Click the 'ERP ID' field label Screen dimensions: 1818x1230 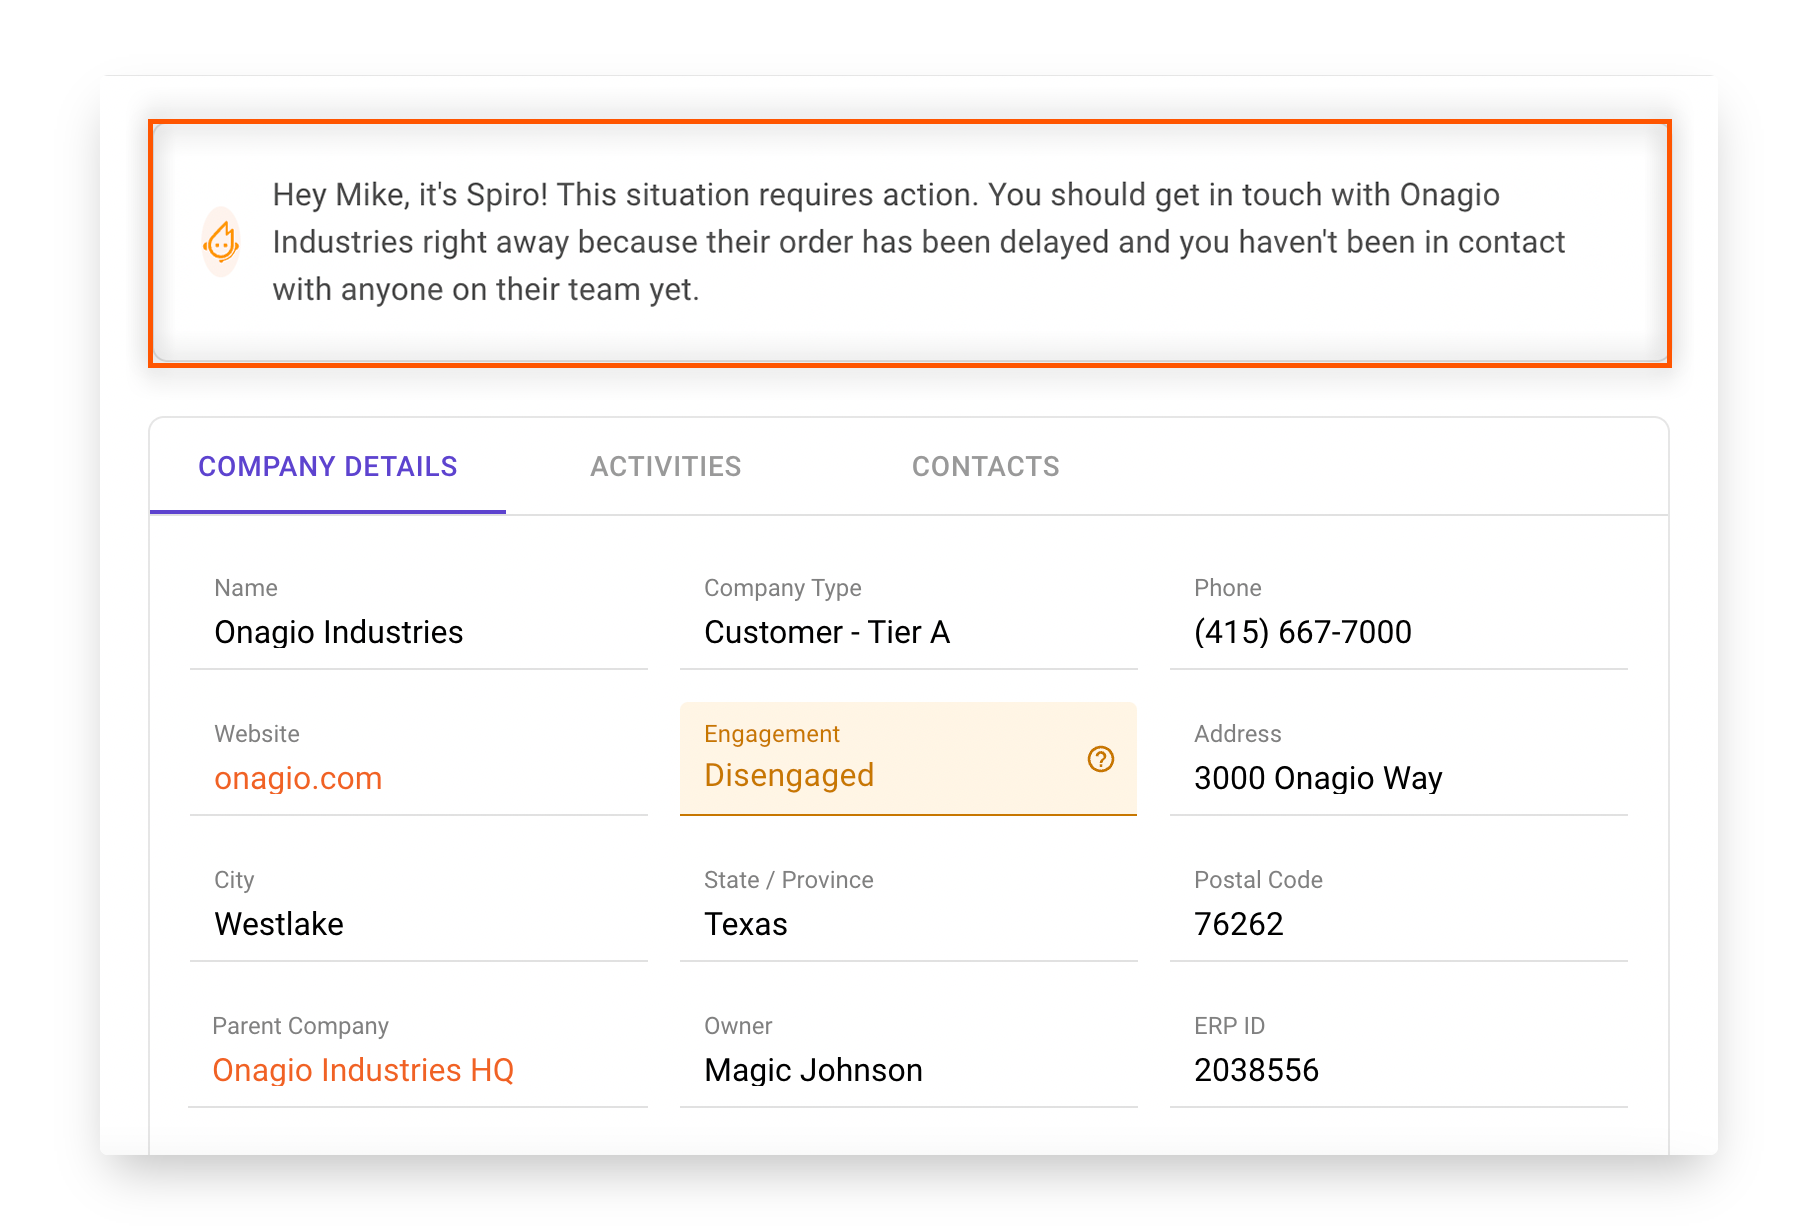(x=1229, y=1026)
